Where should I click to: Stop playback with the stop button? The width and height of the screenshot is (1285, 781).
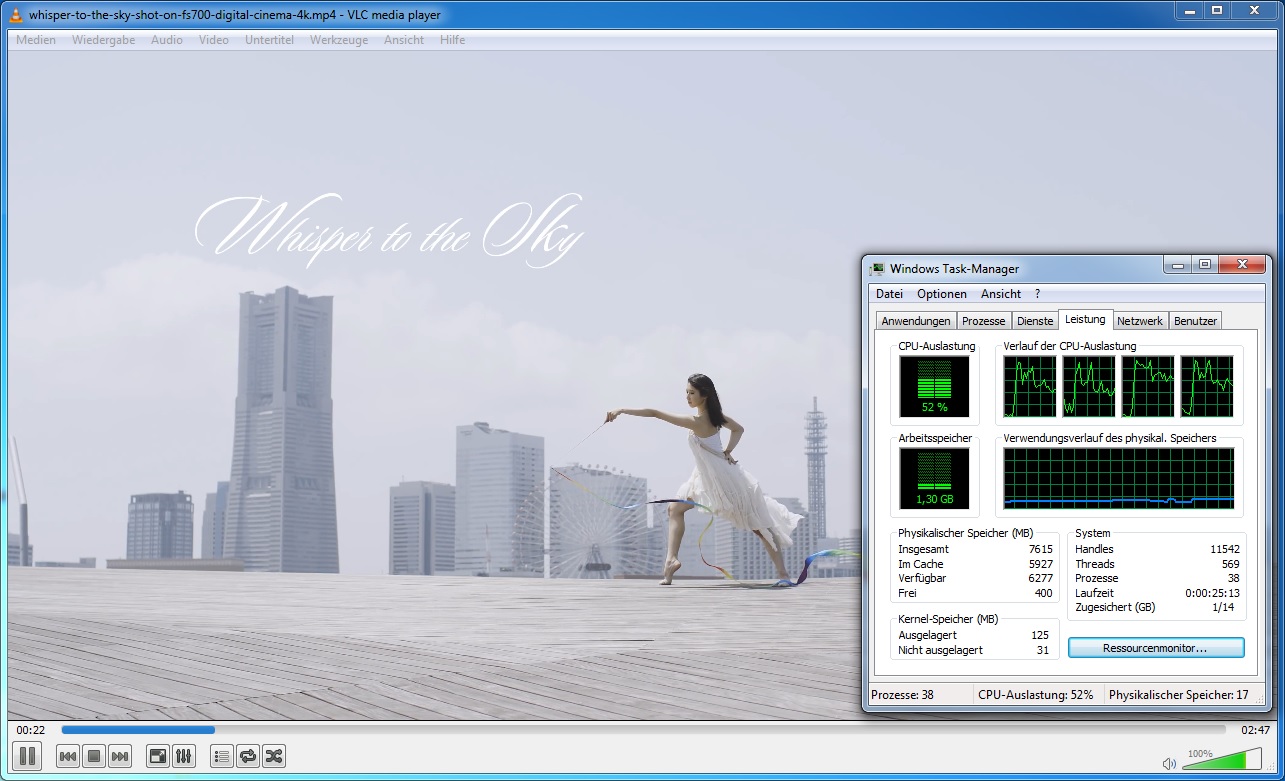point(94,756)
